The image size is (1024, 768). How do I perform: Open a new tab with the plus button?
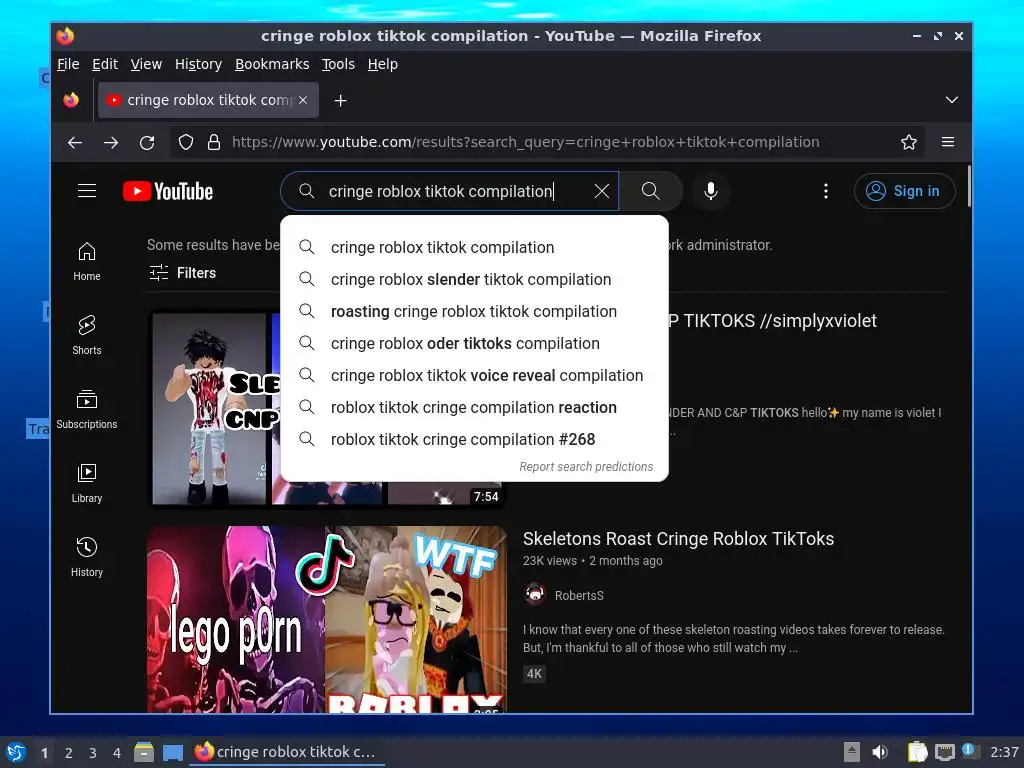tap(340, 101)
